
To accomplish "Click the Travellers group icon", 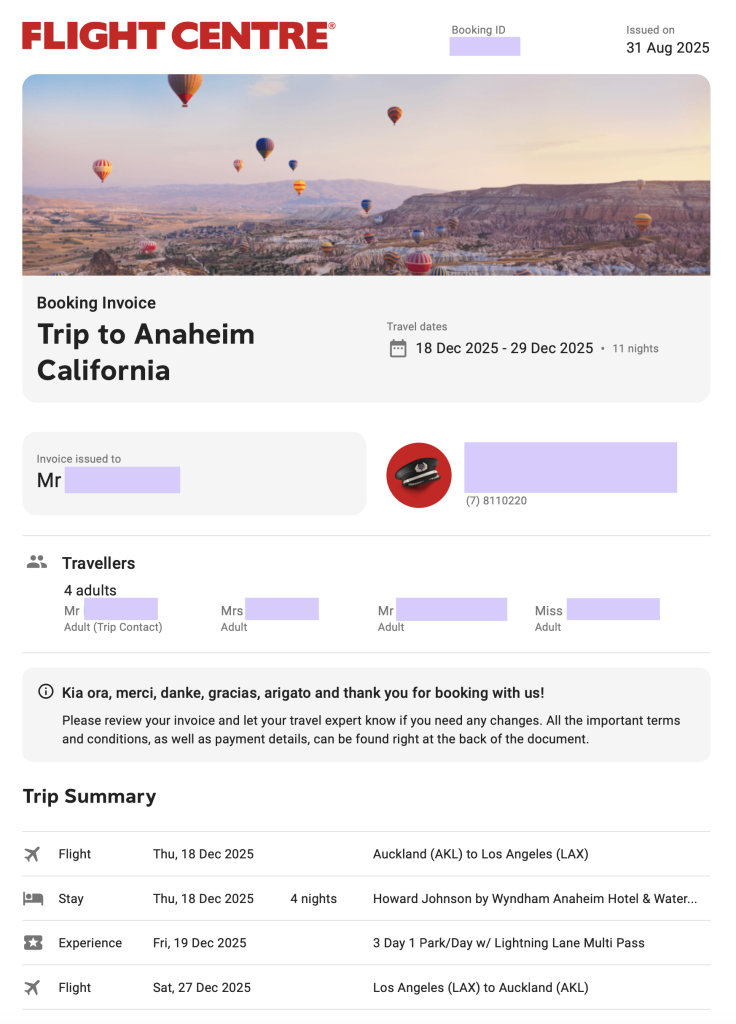I will [37, 562].
